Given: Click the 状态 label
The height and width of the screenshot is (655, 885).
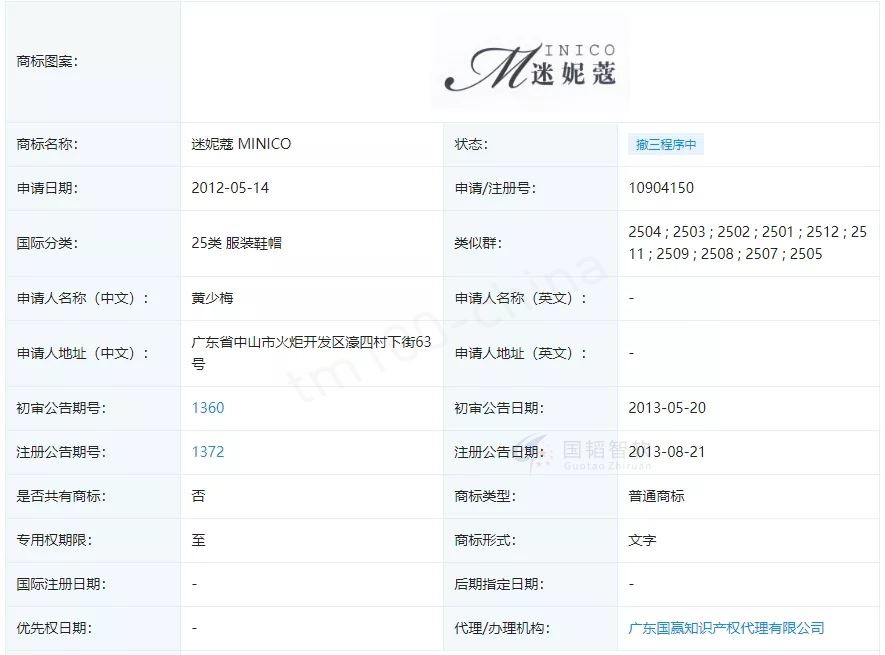Looking at the screenshot, I should 471,144.
